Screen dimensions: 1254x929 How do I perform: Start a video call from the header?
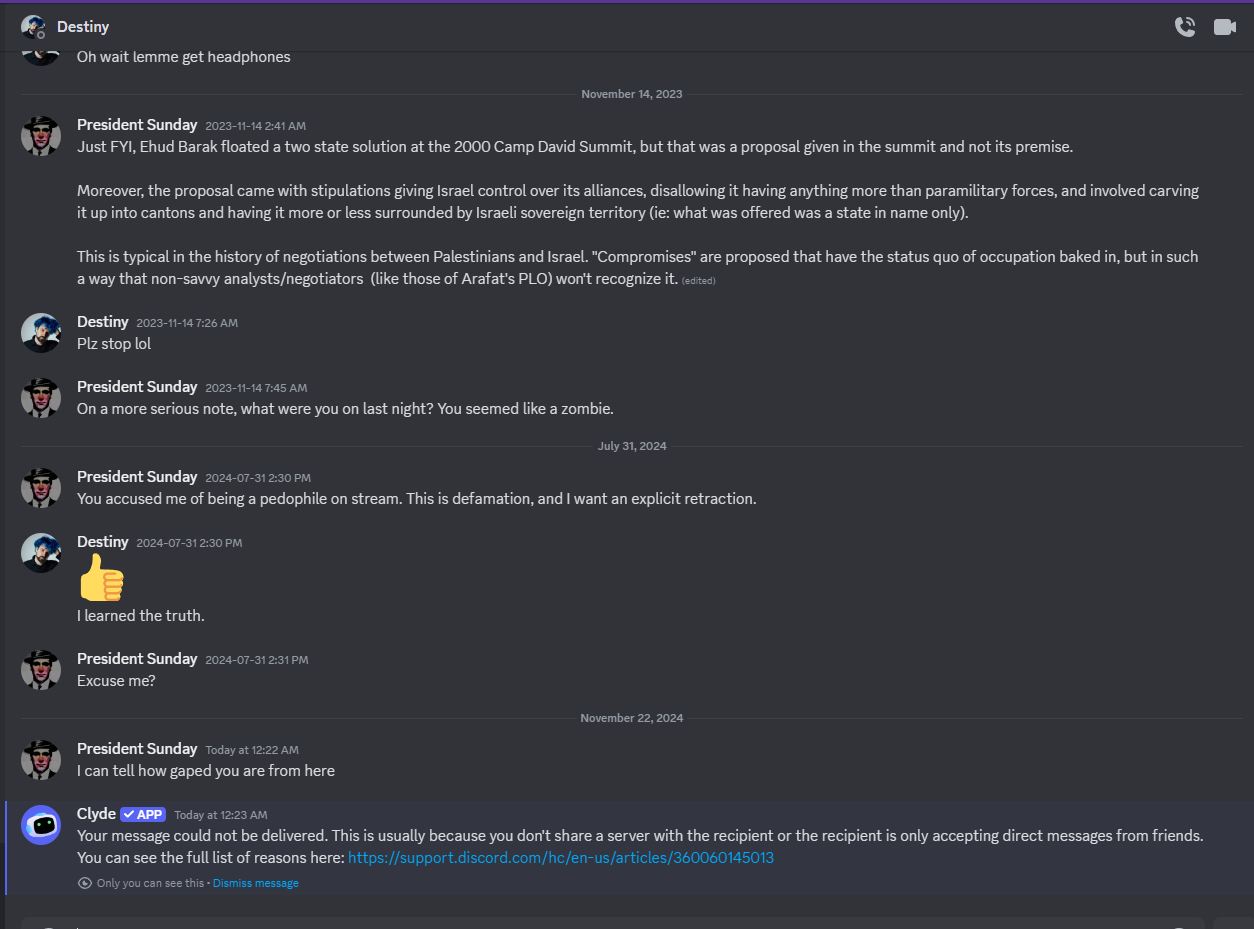[x=1225, y=27]
